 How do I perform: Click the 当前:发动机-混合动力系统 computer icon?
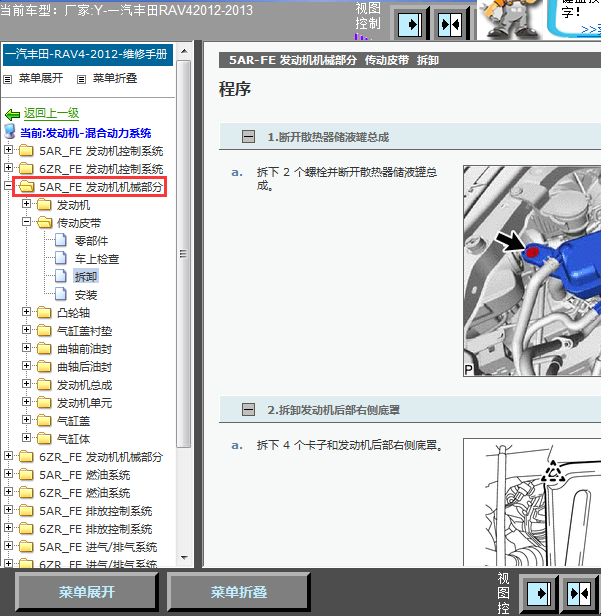click(x=10, y=132)
